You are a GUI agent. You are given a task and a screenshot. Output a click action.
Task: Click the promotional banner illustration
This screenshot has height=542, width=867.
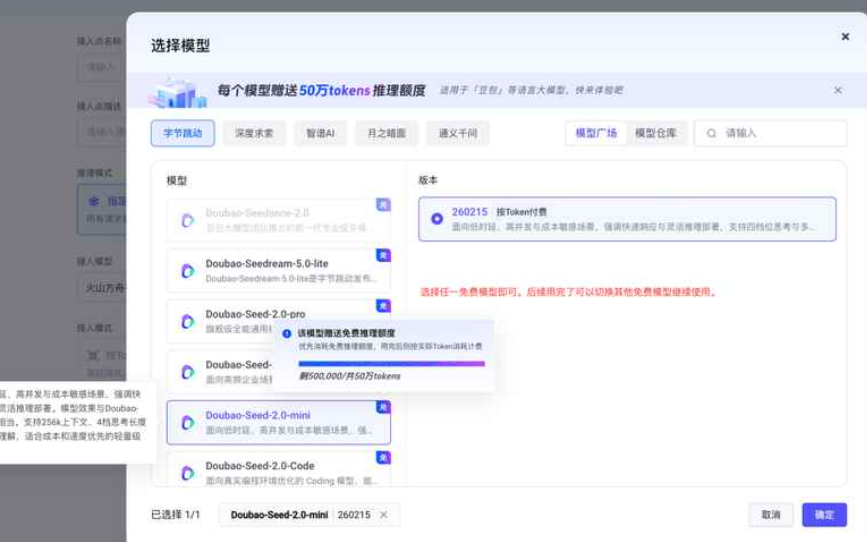pos(178,92)
